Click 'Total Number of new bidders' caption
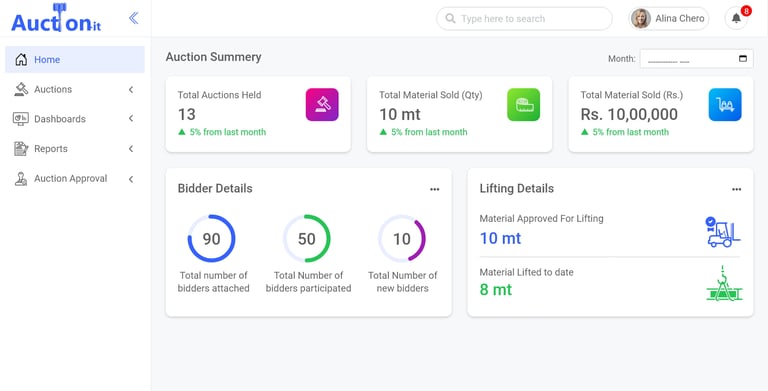This screenshot has height=391, width=768. (403, 282)
